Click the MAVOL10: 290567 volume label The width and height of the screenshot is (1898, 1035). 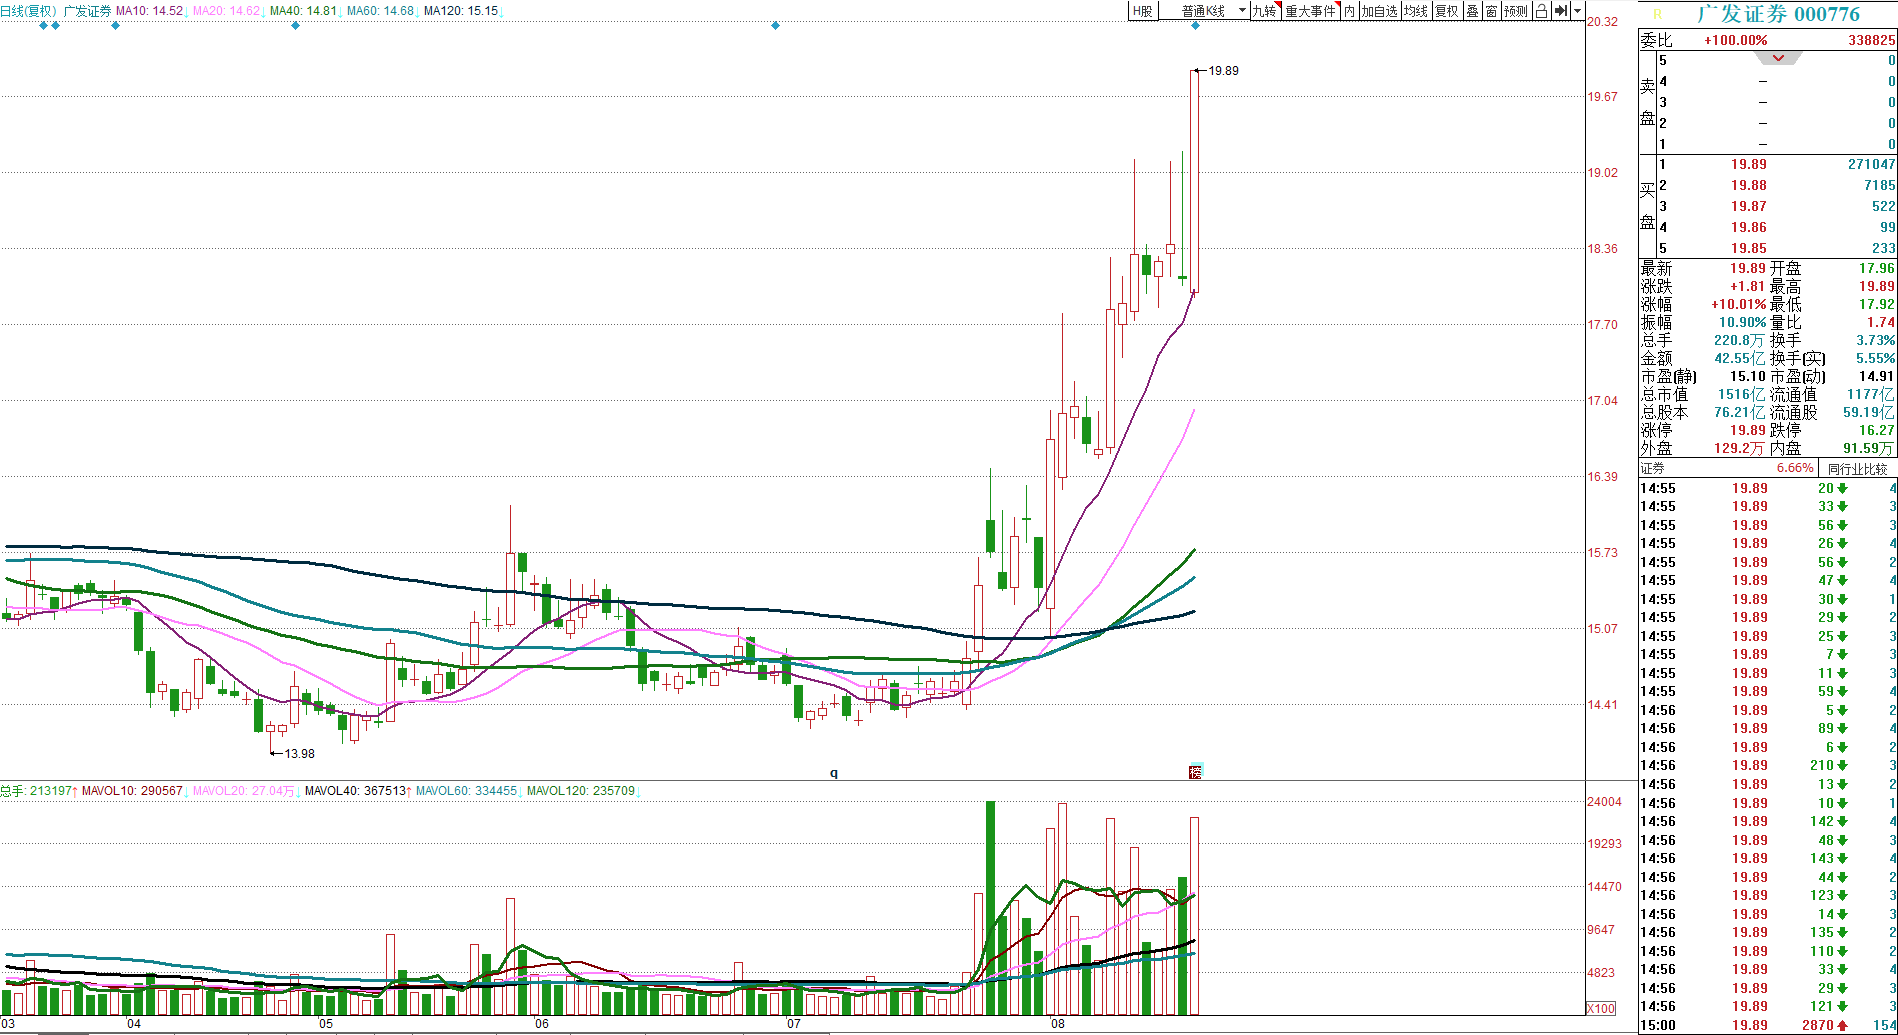click(x=132, y=791)
